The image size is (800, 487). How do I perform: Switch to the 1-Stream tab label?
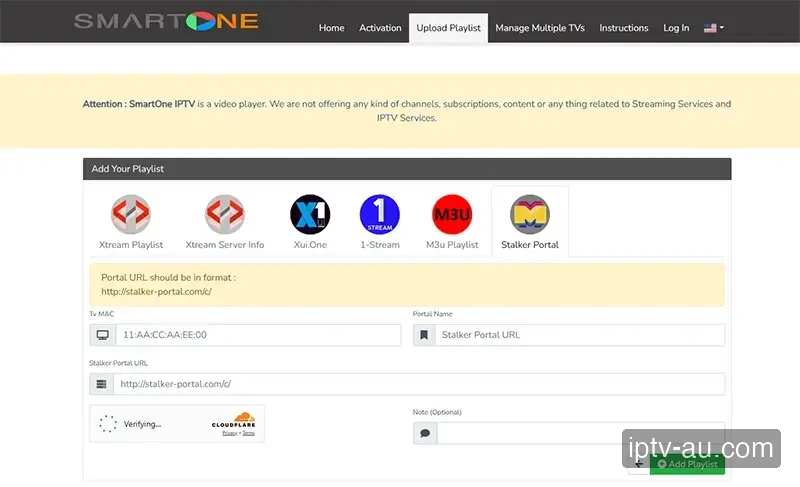380,245
